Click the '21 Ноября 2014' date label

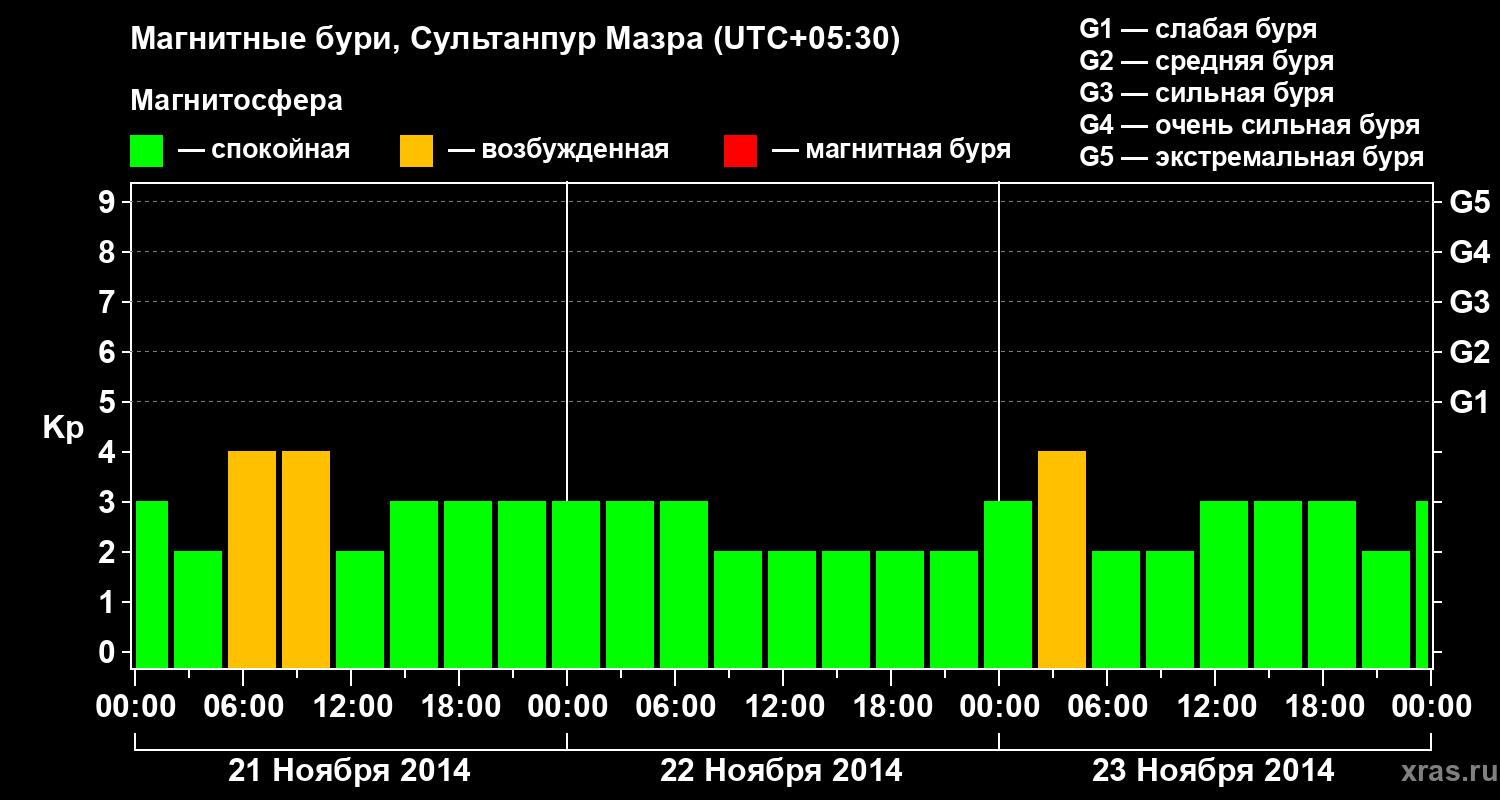(x=349, y=771)
